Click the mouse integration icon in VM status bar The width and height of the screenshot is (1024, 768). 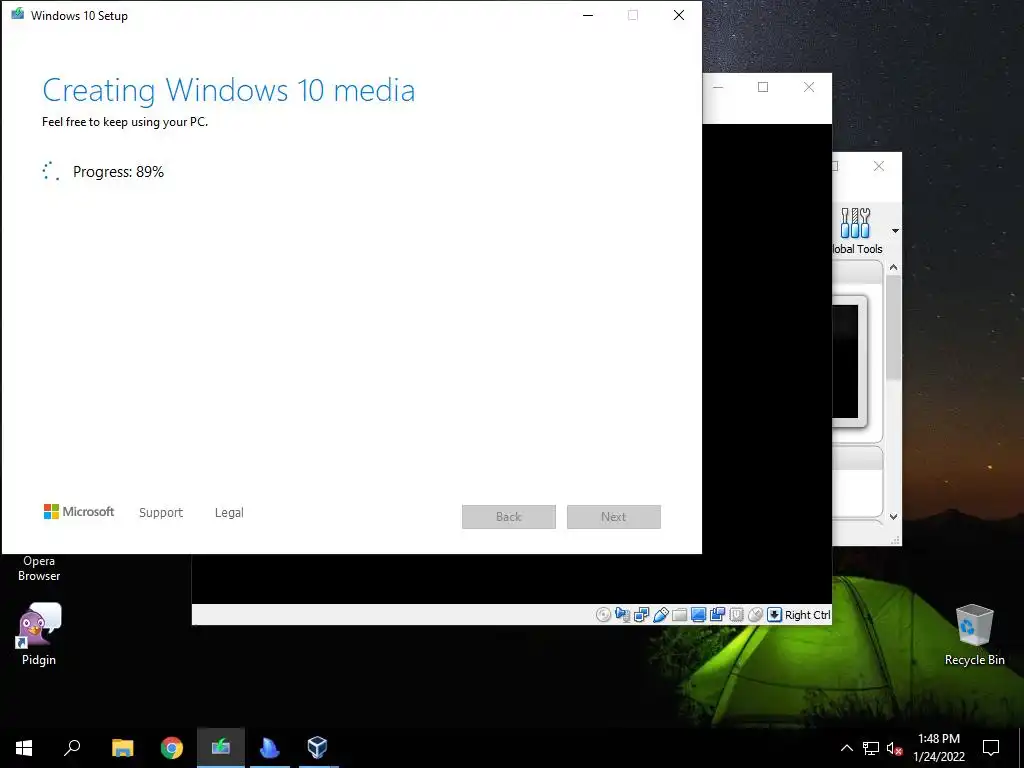(755, 615)
